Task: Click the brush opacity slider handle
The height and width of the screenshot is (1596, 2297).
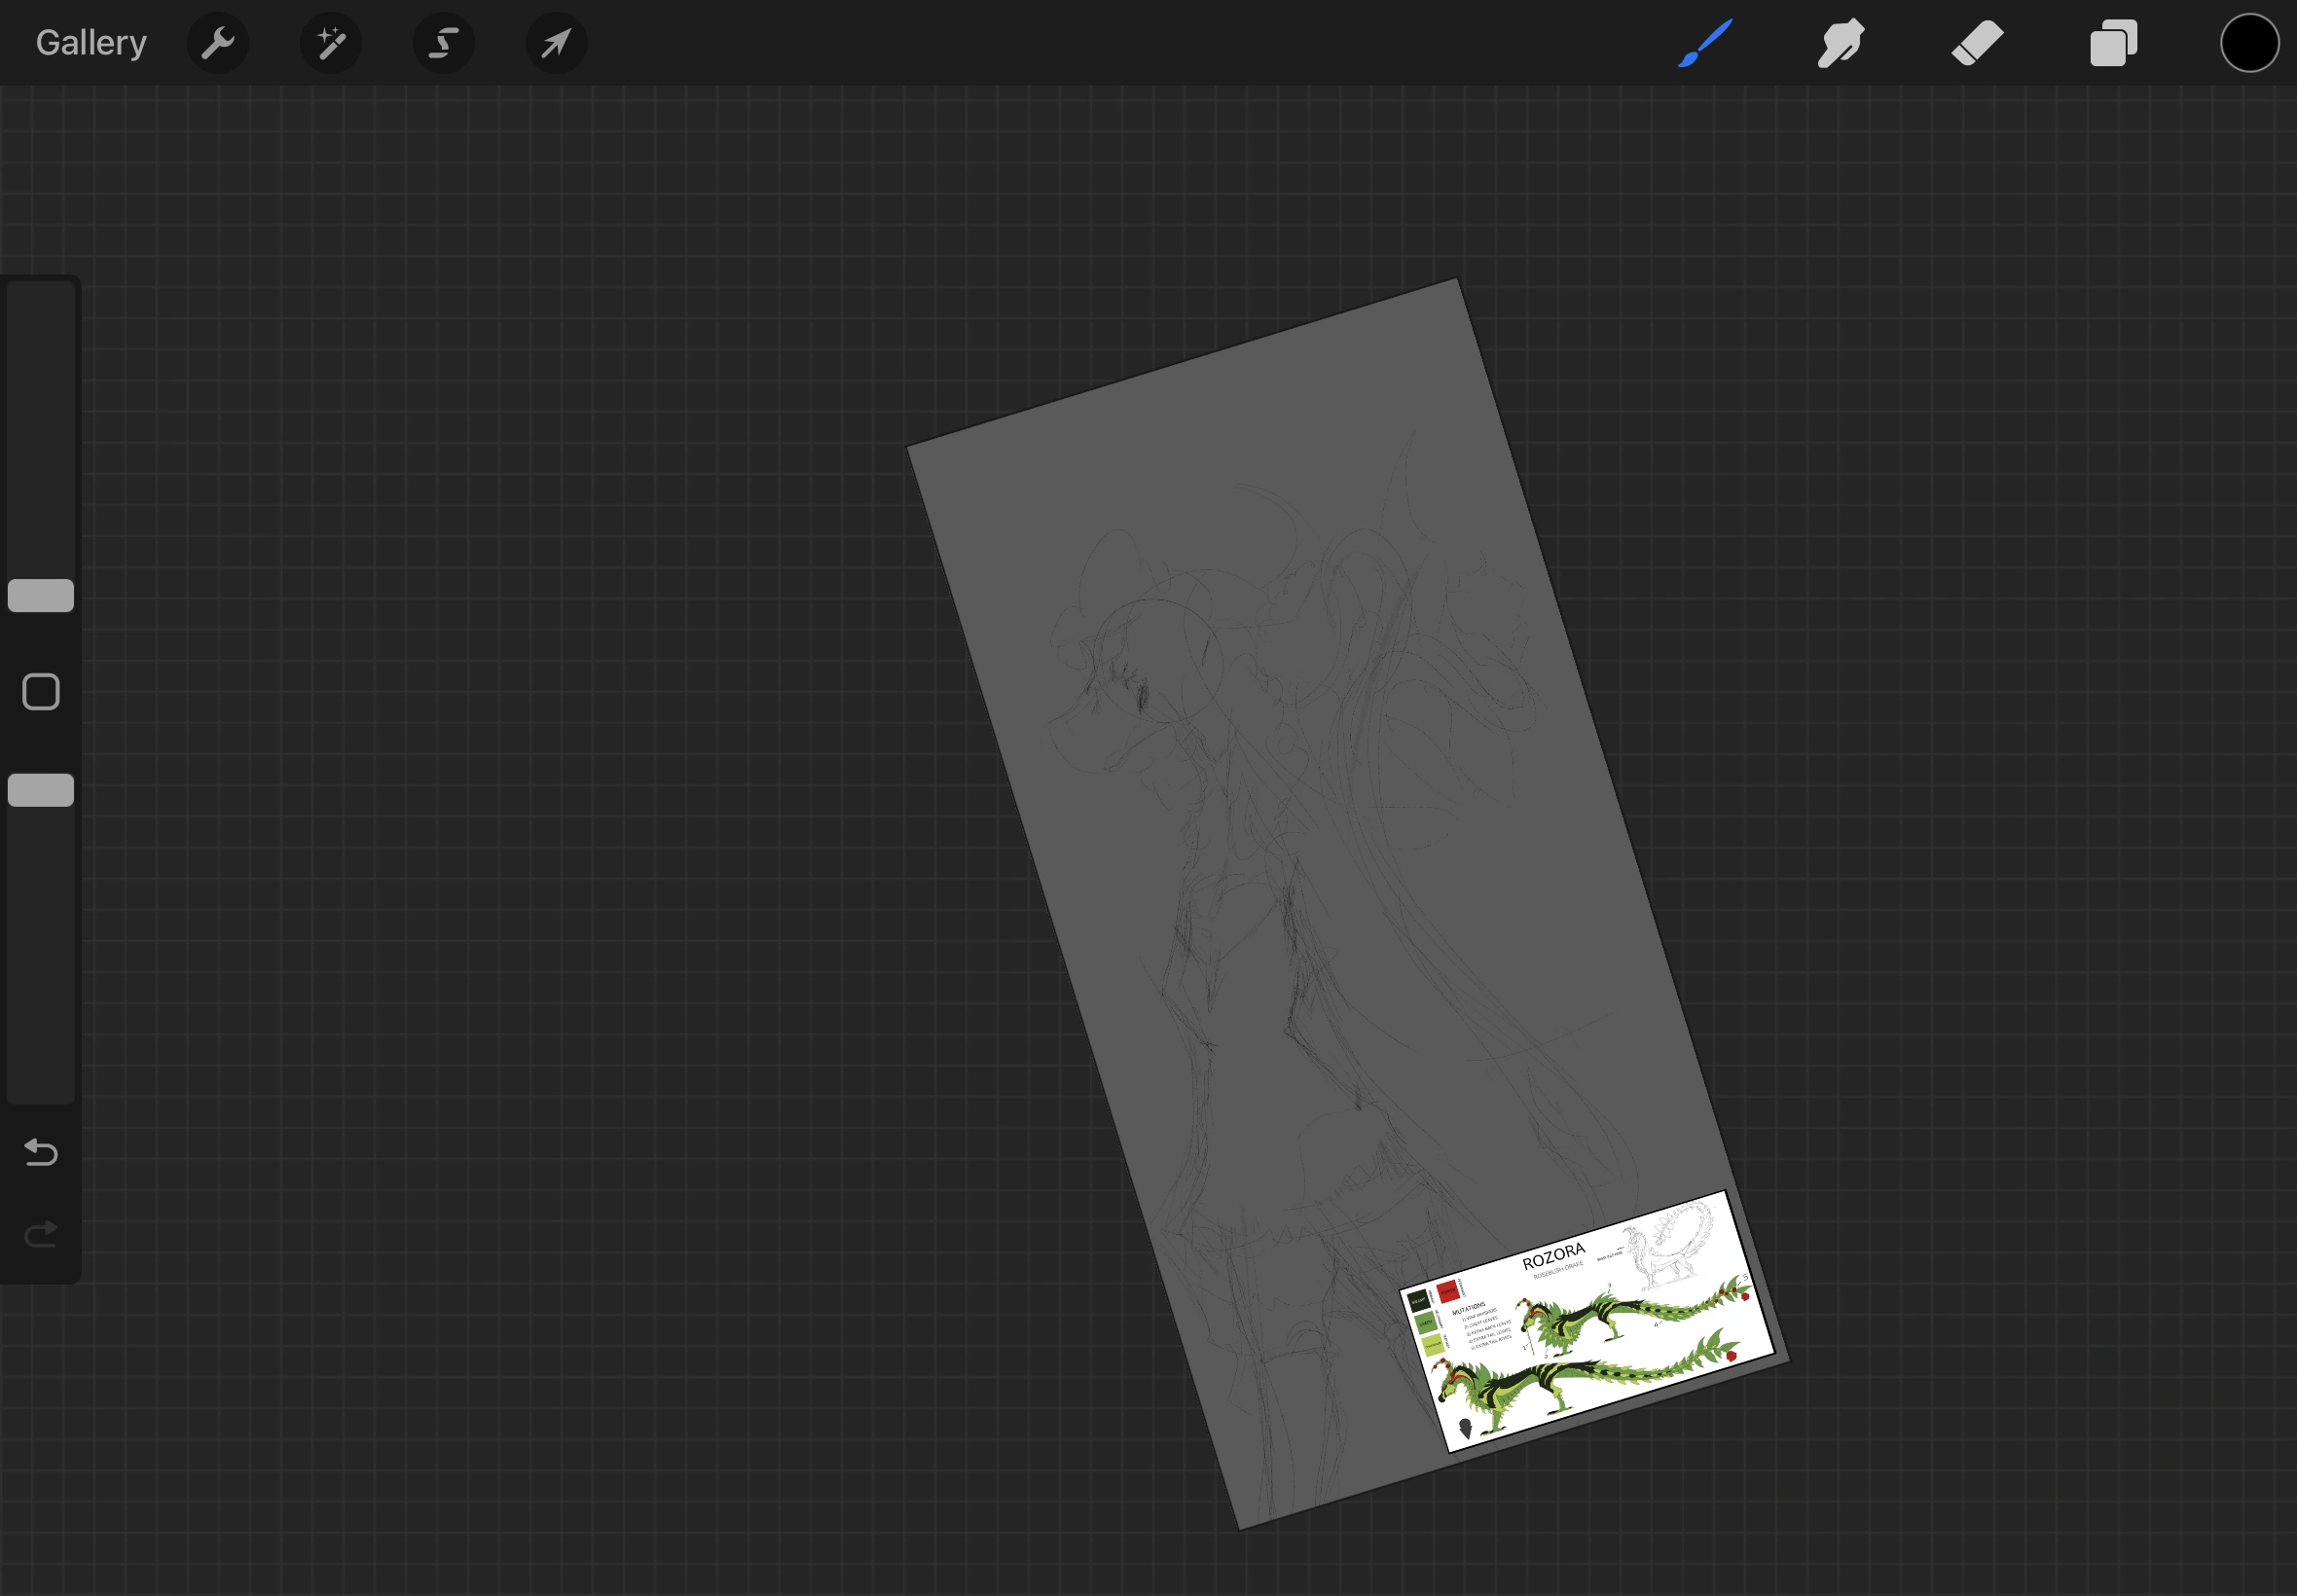Action: point(41,790)
